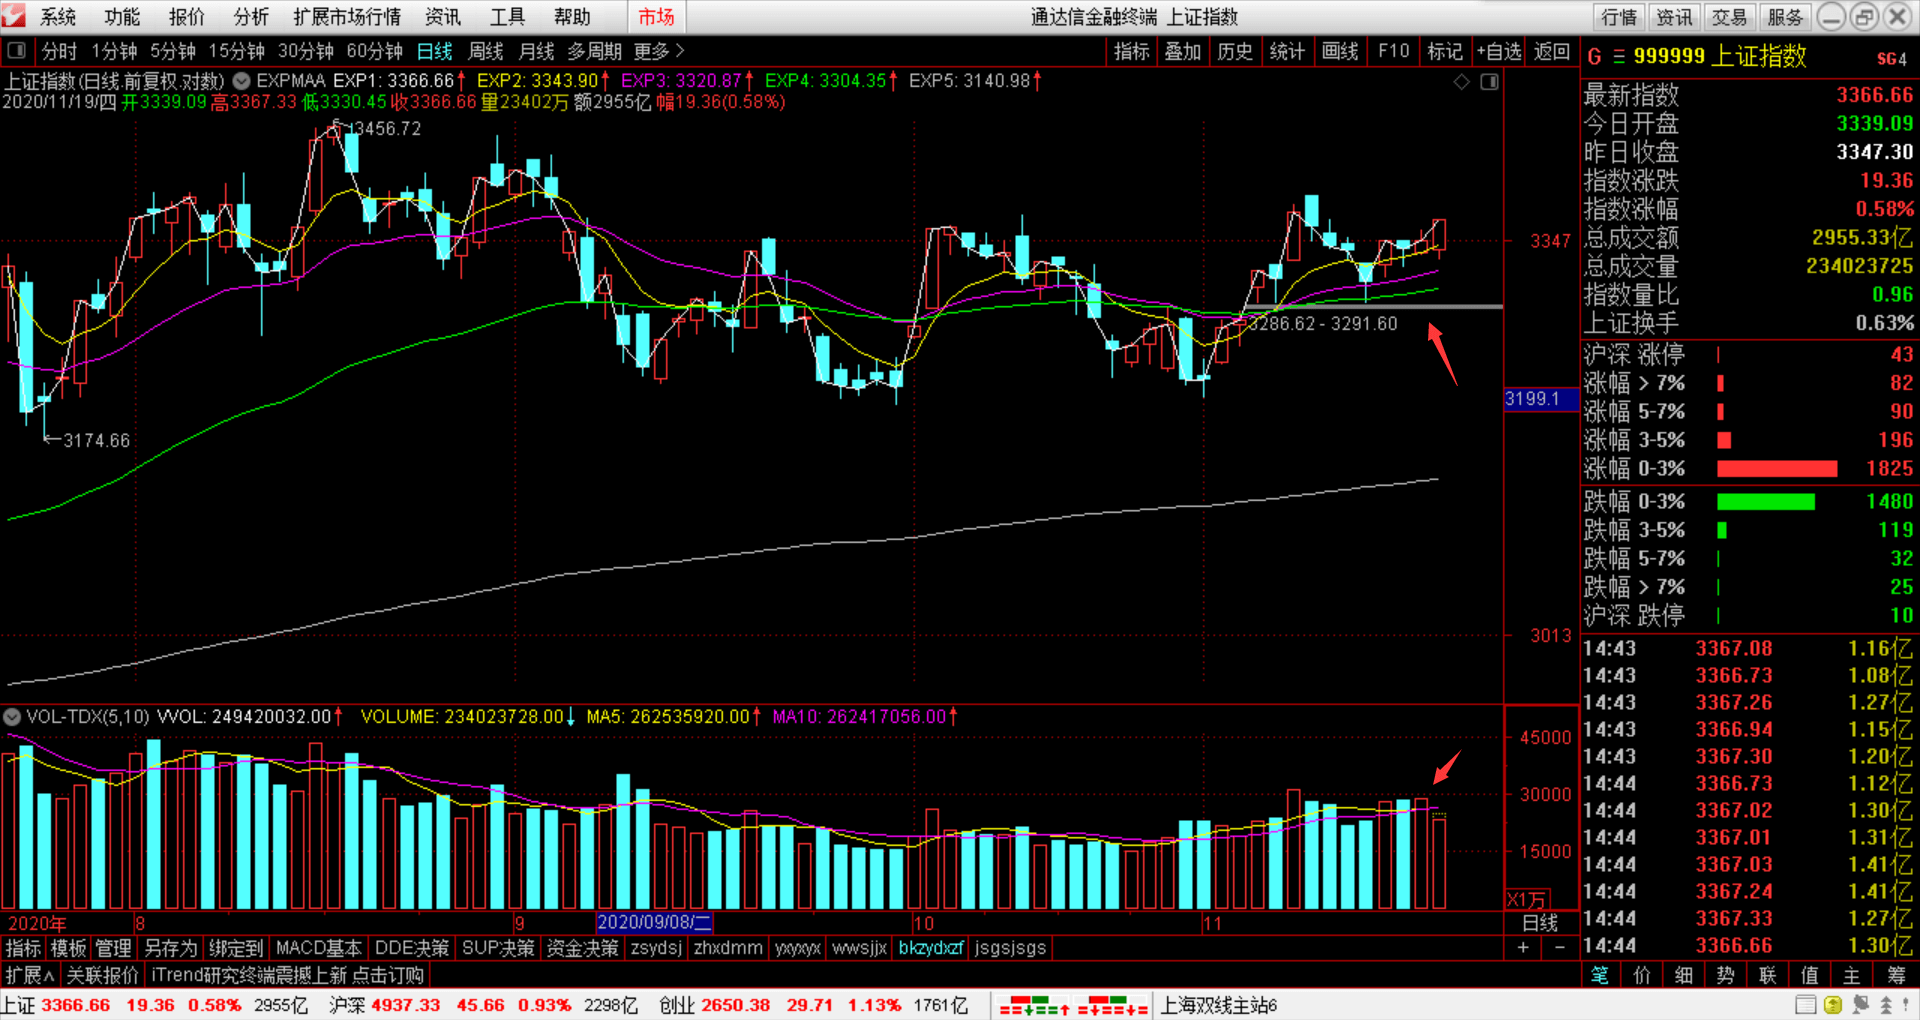Click the 服务 button in title bar
1920x1020 pixels.
[x=1785, y=17]
